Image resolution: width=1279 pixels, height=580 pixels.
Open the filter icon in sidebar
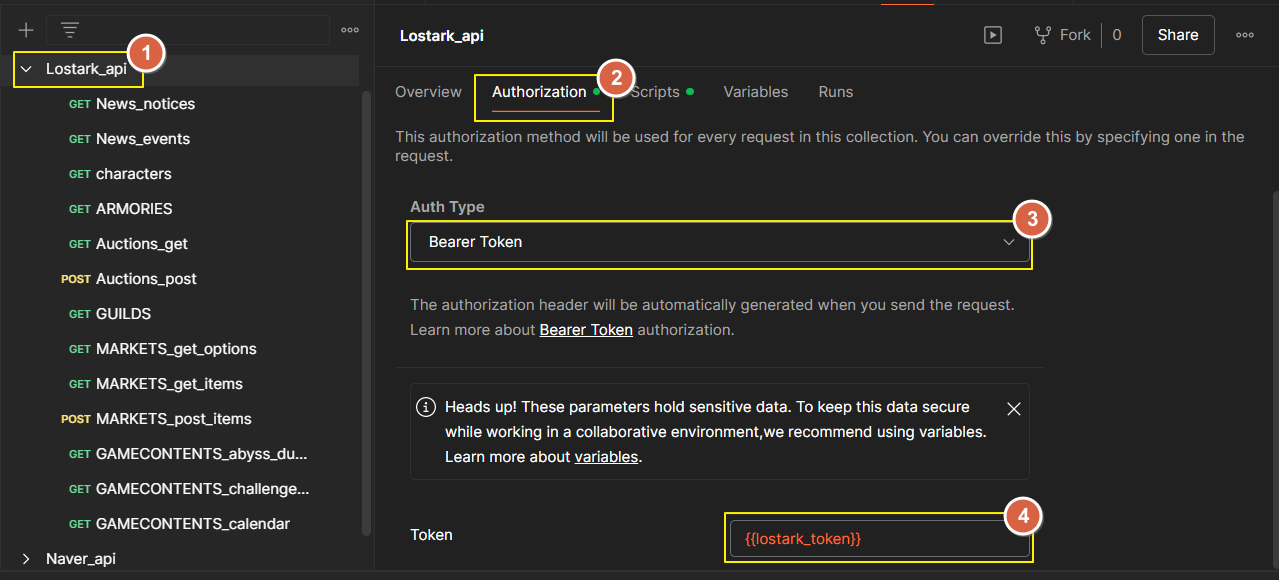(69, 30)
